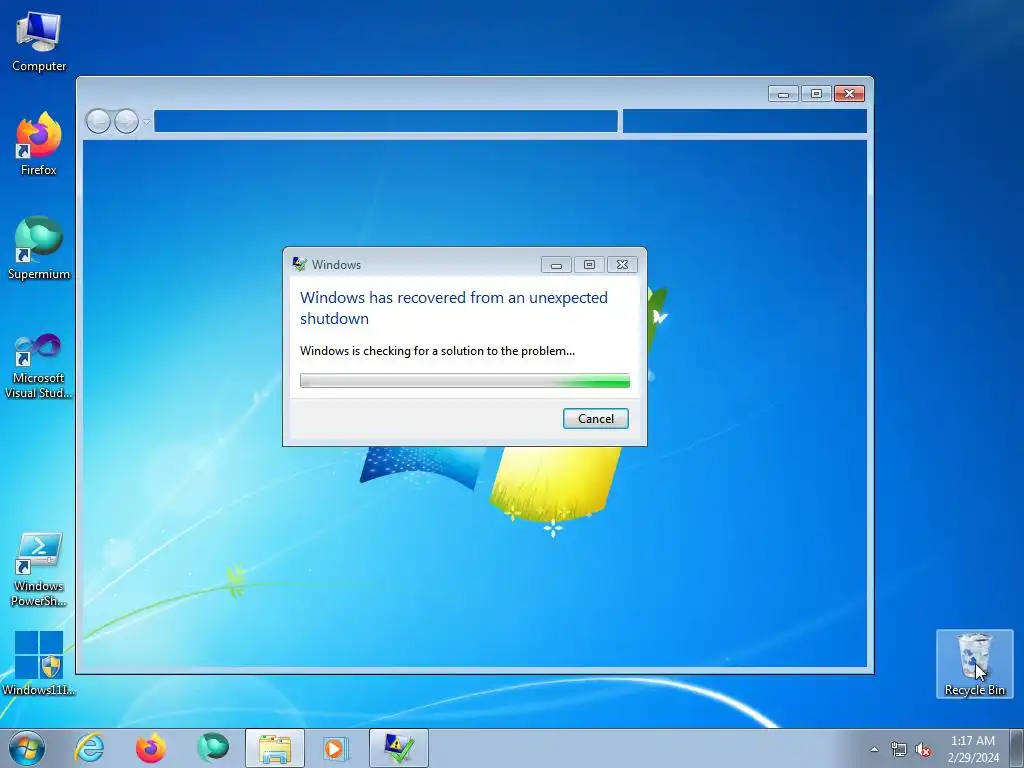The width and height of the screenshot is (1024, 768).
Task: Click the "Windows has recovered" heading text
Action: [x=454, y=308]
